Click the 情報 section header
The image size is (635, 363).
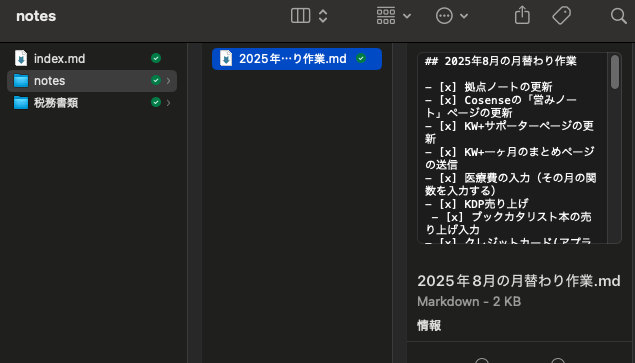coord(429,325)
